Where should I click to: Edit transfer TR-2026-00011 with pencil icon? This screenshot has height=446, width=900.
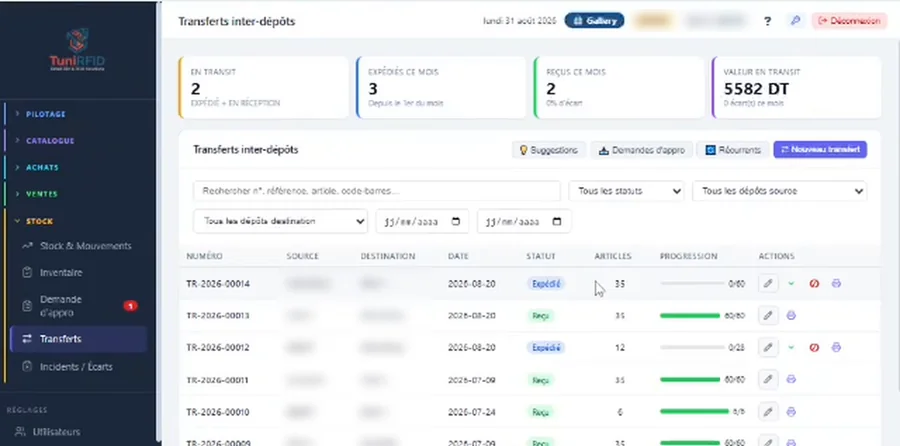pos(768,380)
